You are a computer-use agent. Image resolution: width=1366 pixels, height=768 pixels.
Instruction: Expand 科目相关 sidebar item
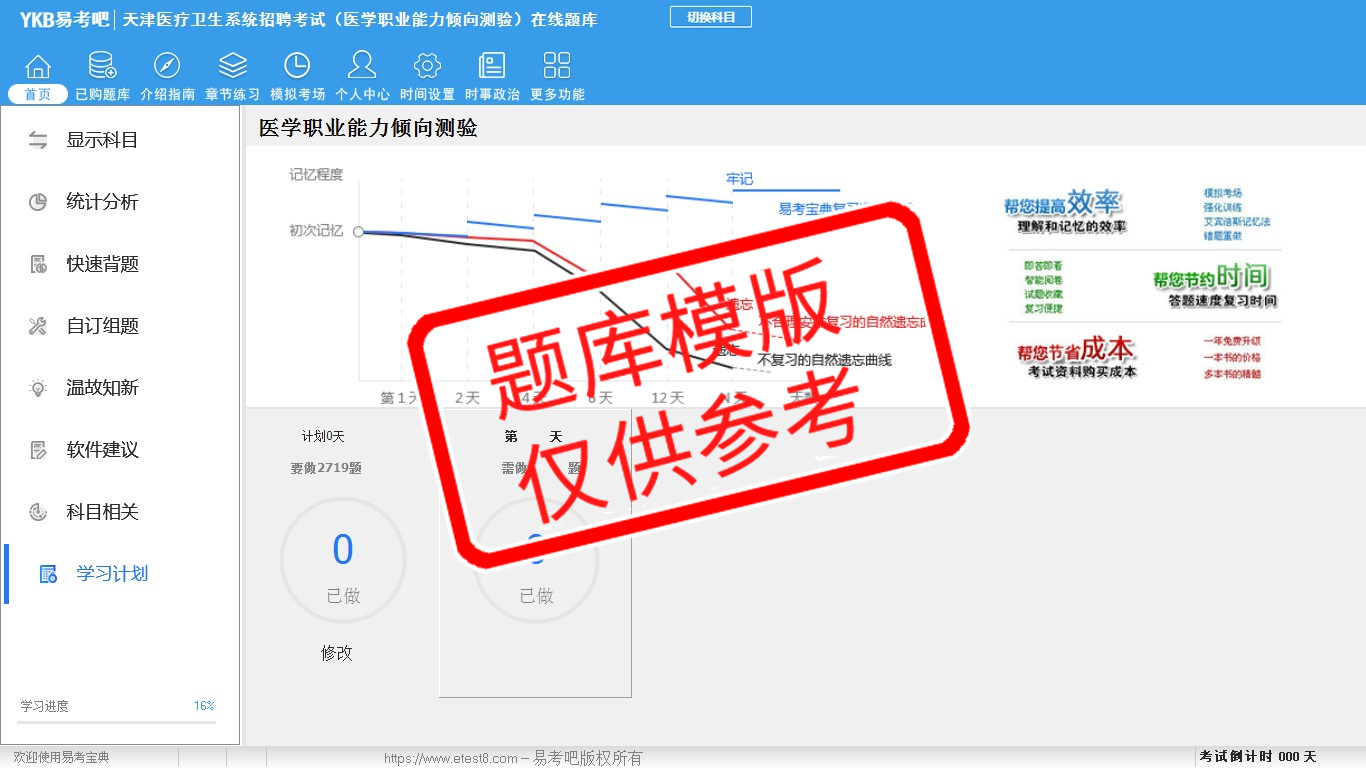tap(102, 512)
